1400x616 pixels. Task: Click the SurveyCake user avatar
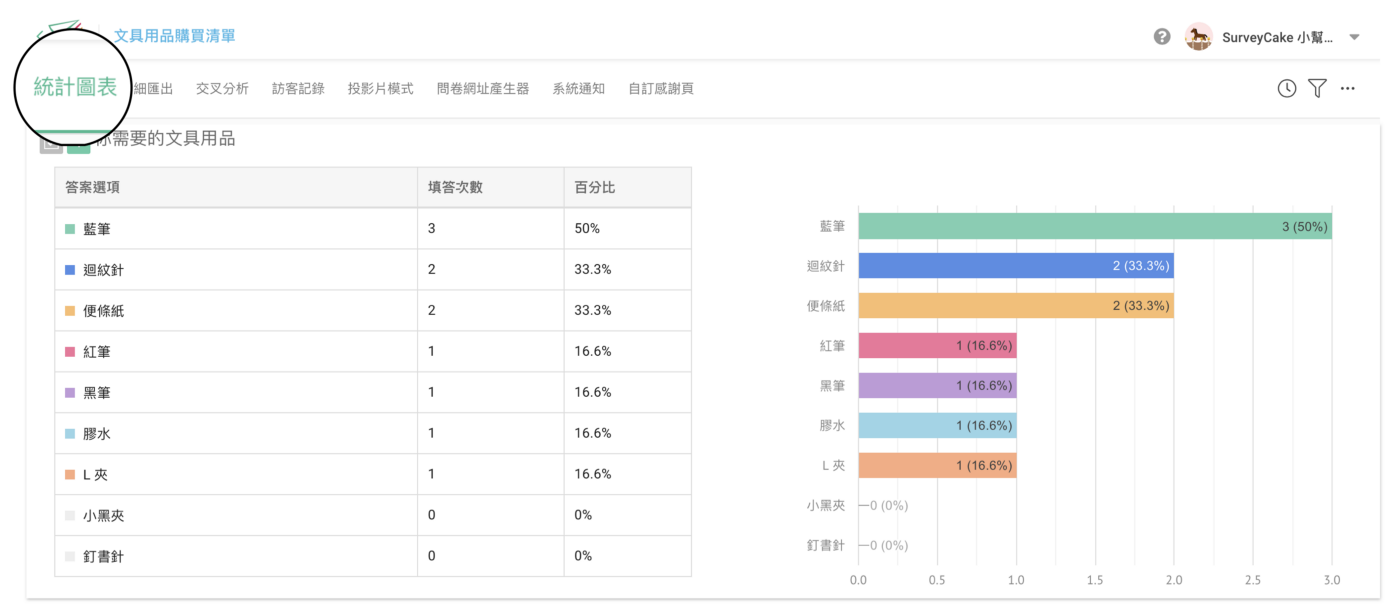tap(1198, 37)
